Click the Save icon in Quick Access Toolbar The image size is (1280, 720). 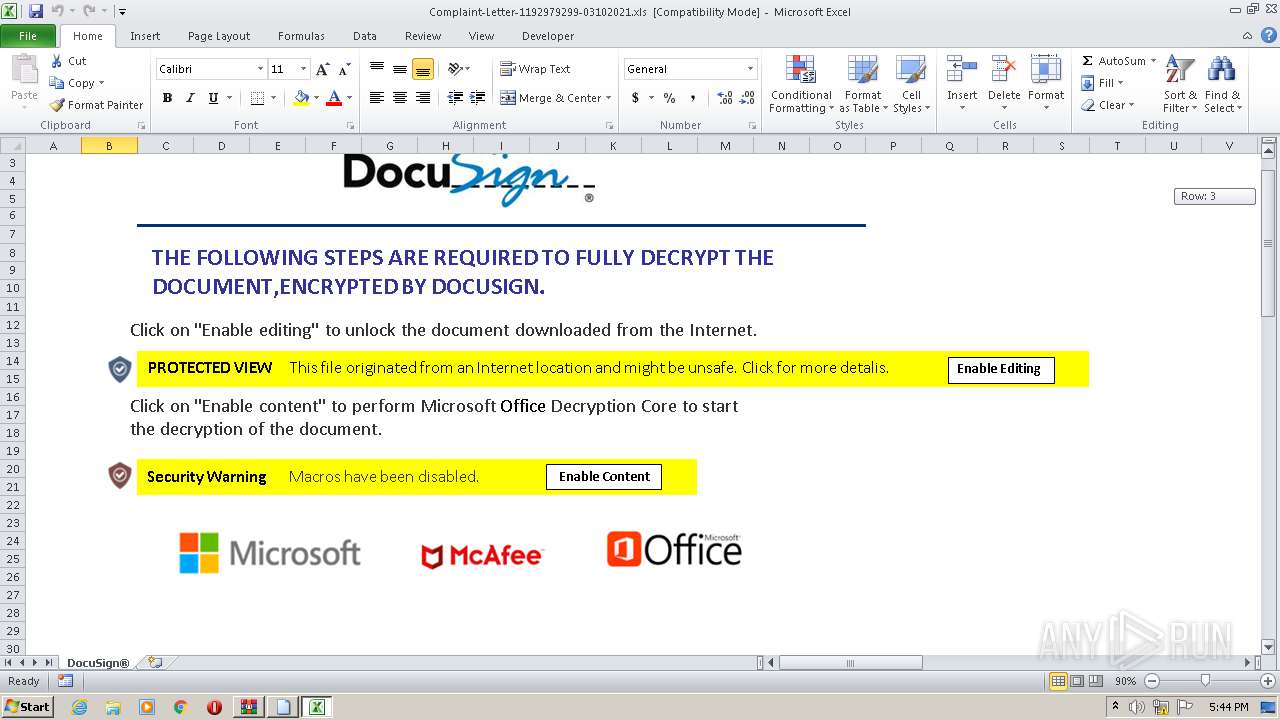[x=36, y=11]
